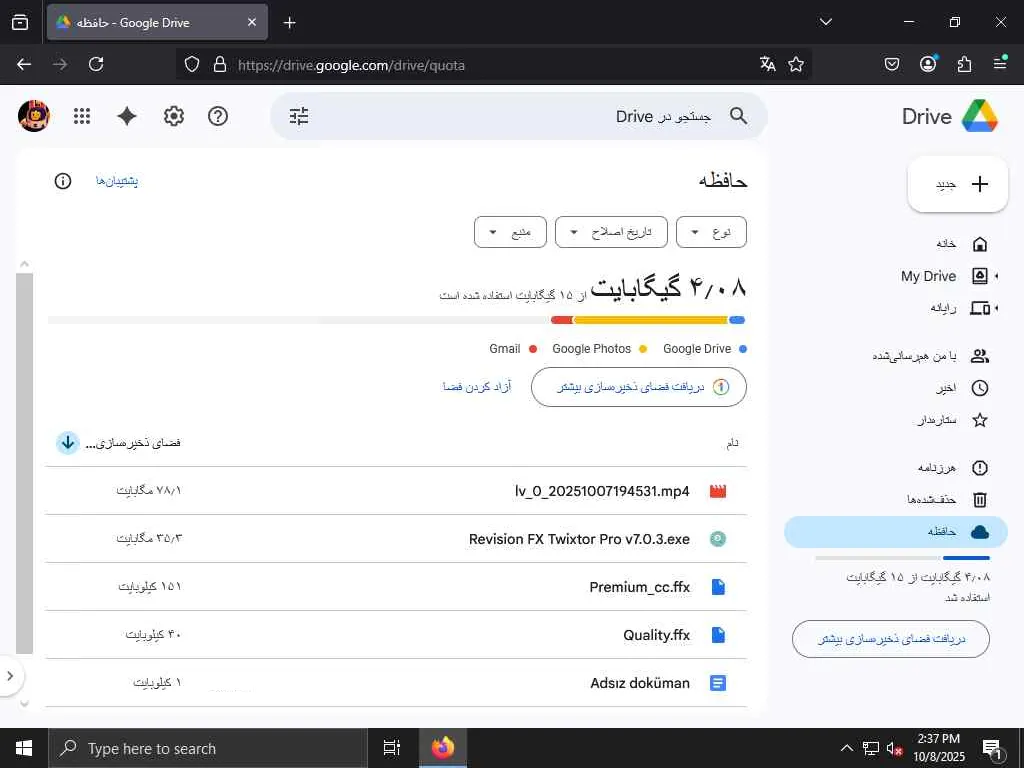
Task: Open the تاریخ اصلاح modified date dropdown
Action: (x=611, y=232)
